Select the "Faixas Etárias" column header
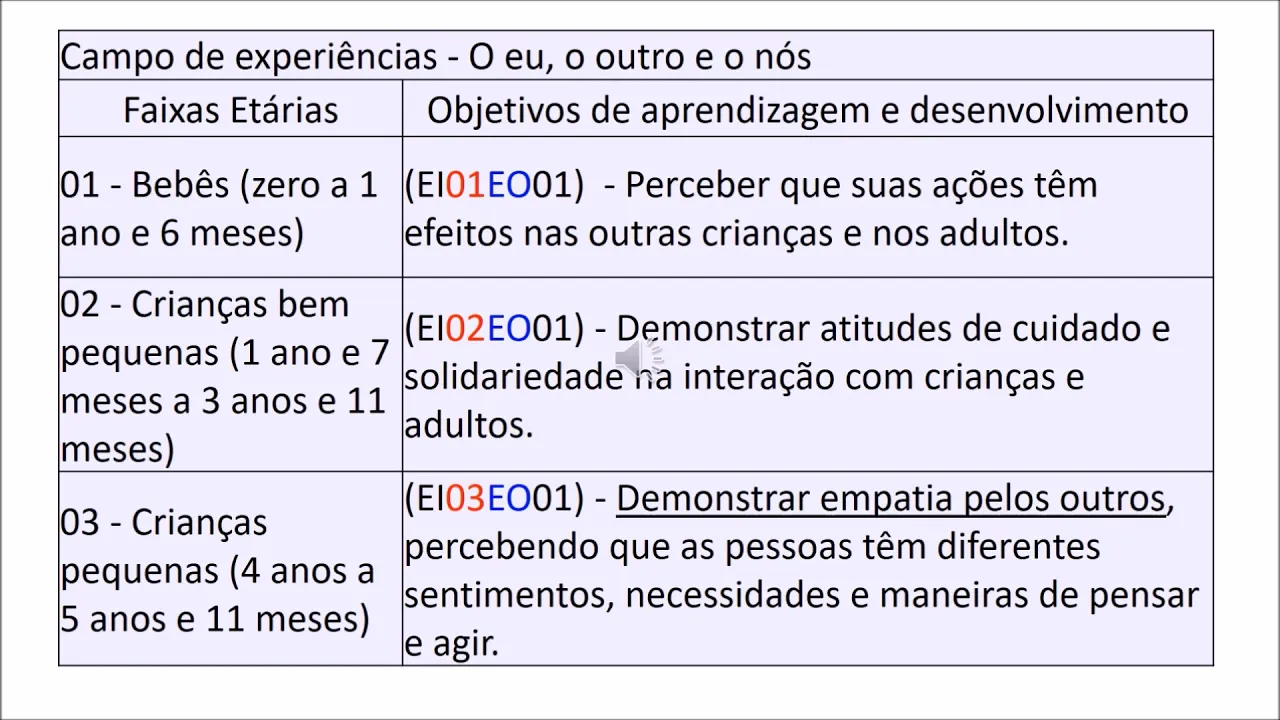The image size is (1280, 720). (x=230, y=110)
